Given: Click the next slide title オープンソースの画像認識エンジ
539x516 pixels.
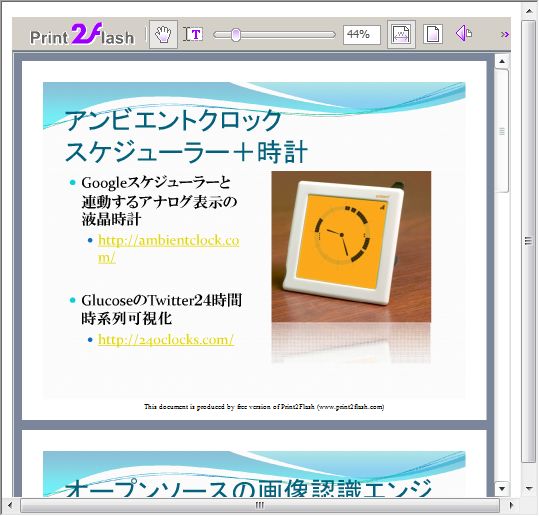Looking at the screenshot, I should point(248,488).
